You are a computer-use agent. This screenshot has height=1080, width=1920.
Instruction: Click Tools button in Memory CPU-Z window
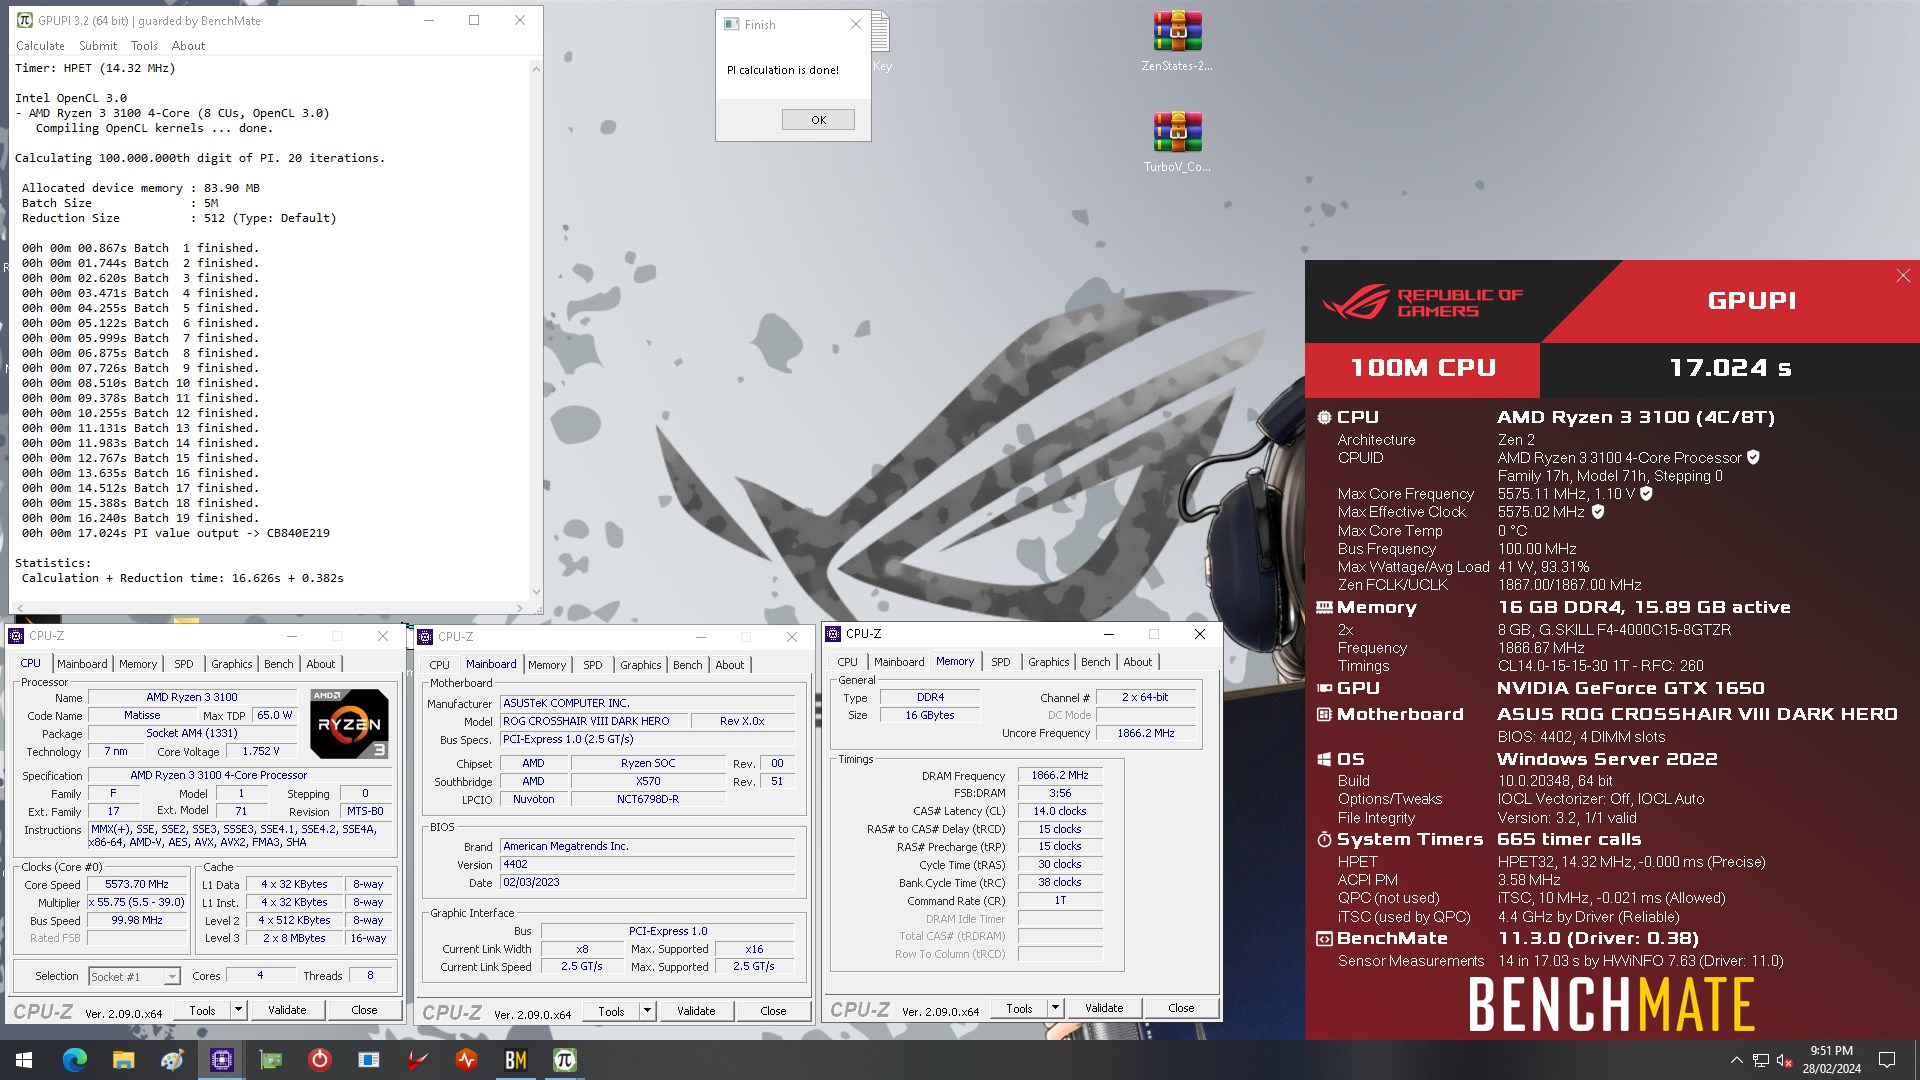pyautogui.click(x=1019, y=1009)
